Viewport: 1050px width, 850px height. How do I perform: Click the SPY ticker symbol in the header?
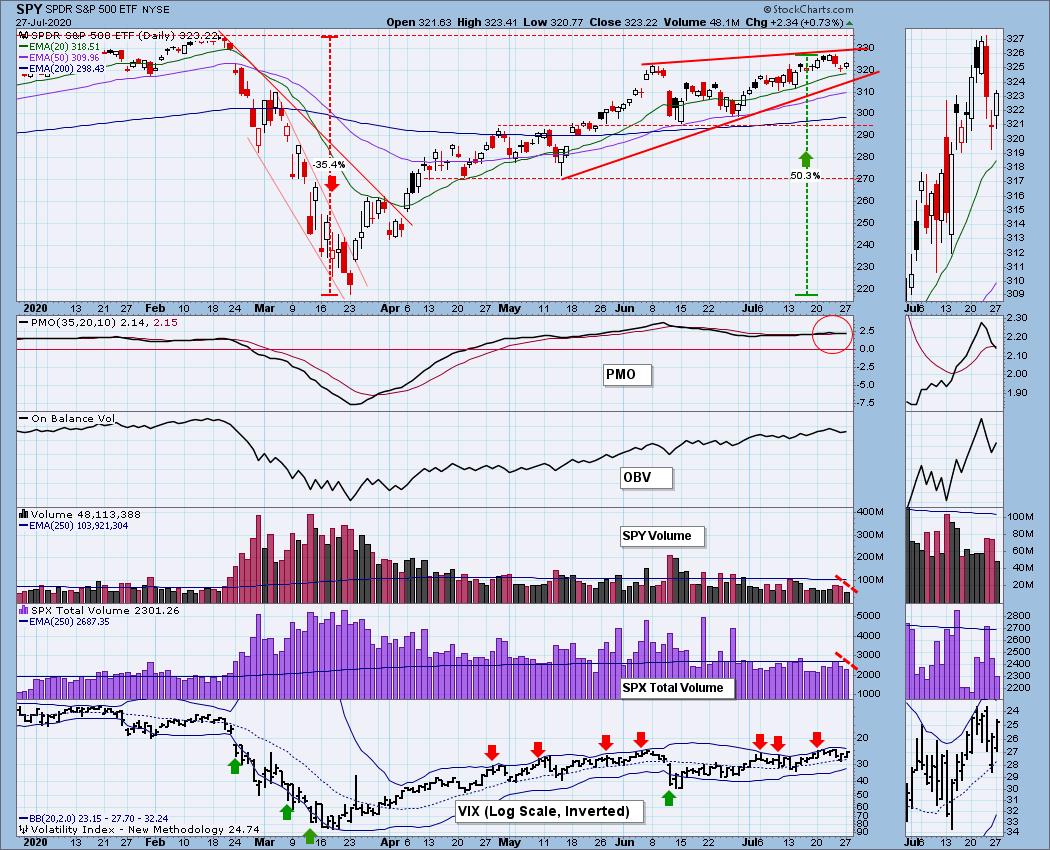29,9
